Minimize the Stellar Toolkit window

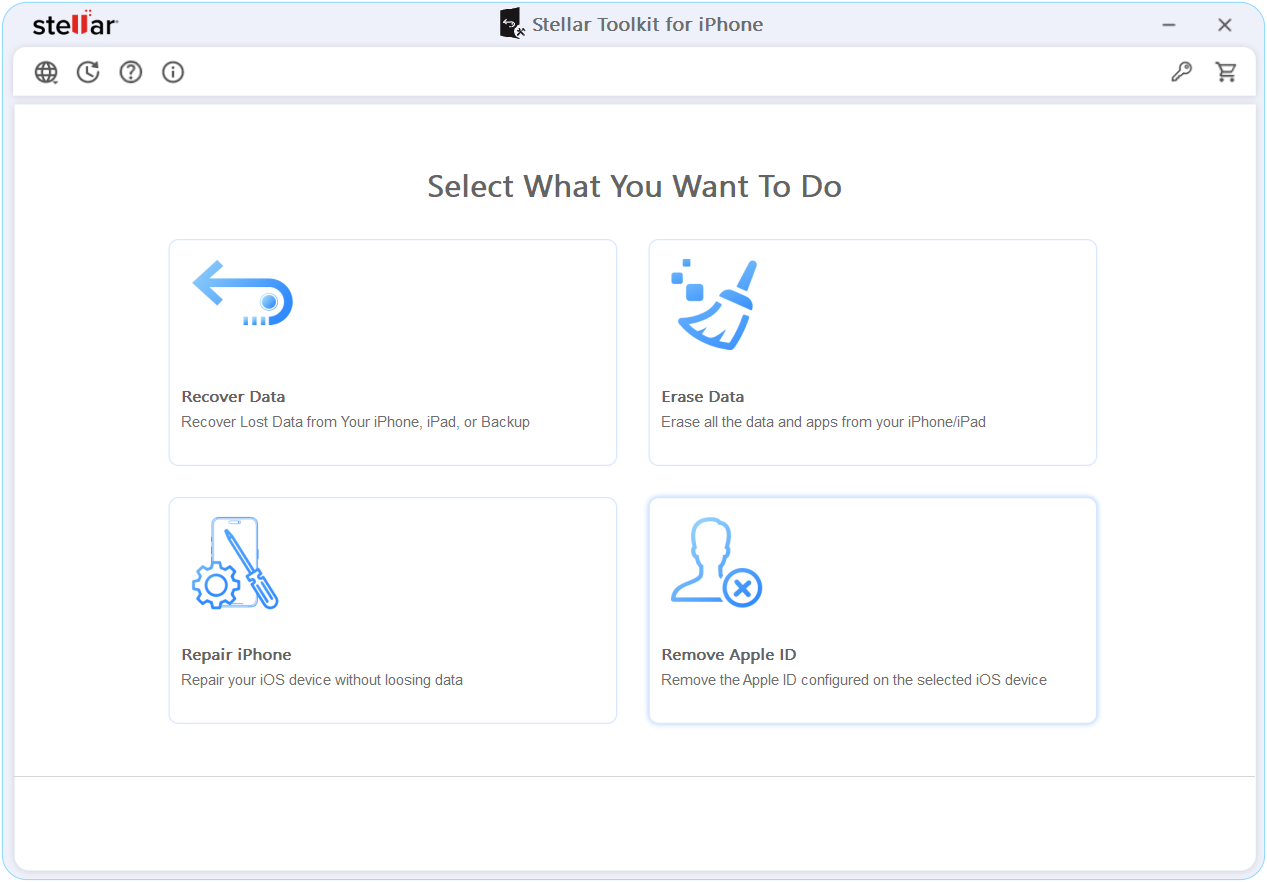tap(1168, 24)
